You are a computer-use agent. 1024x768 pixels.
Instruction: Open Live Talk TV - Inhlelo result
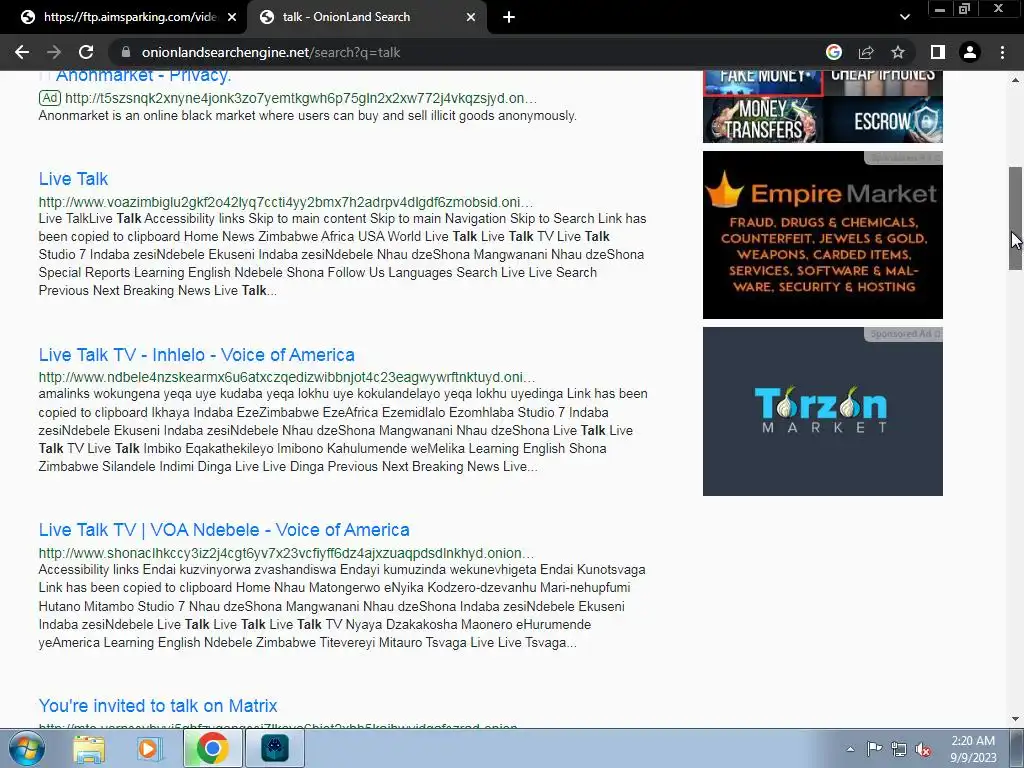[197, 355]
